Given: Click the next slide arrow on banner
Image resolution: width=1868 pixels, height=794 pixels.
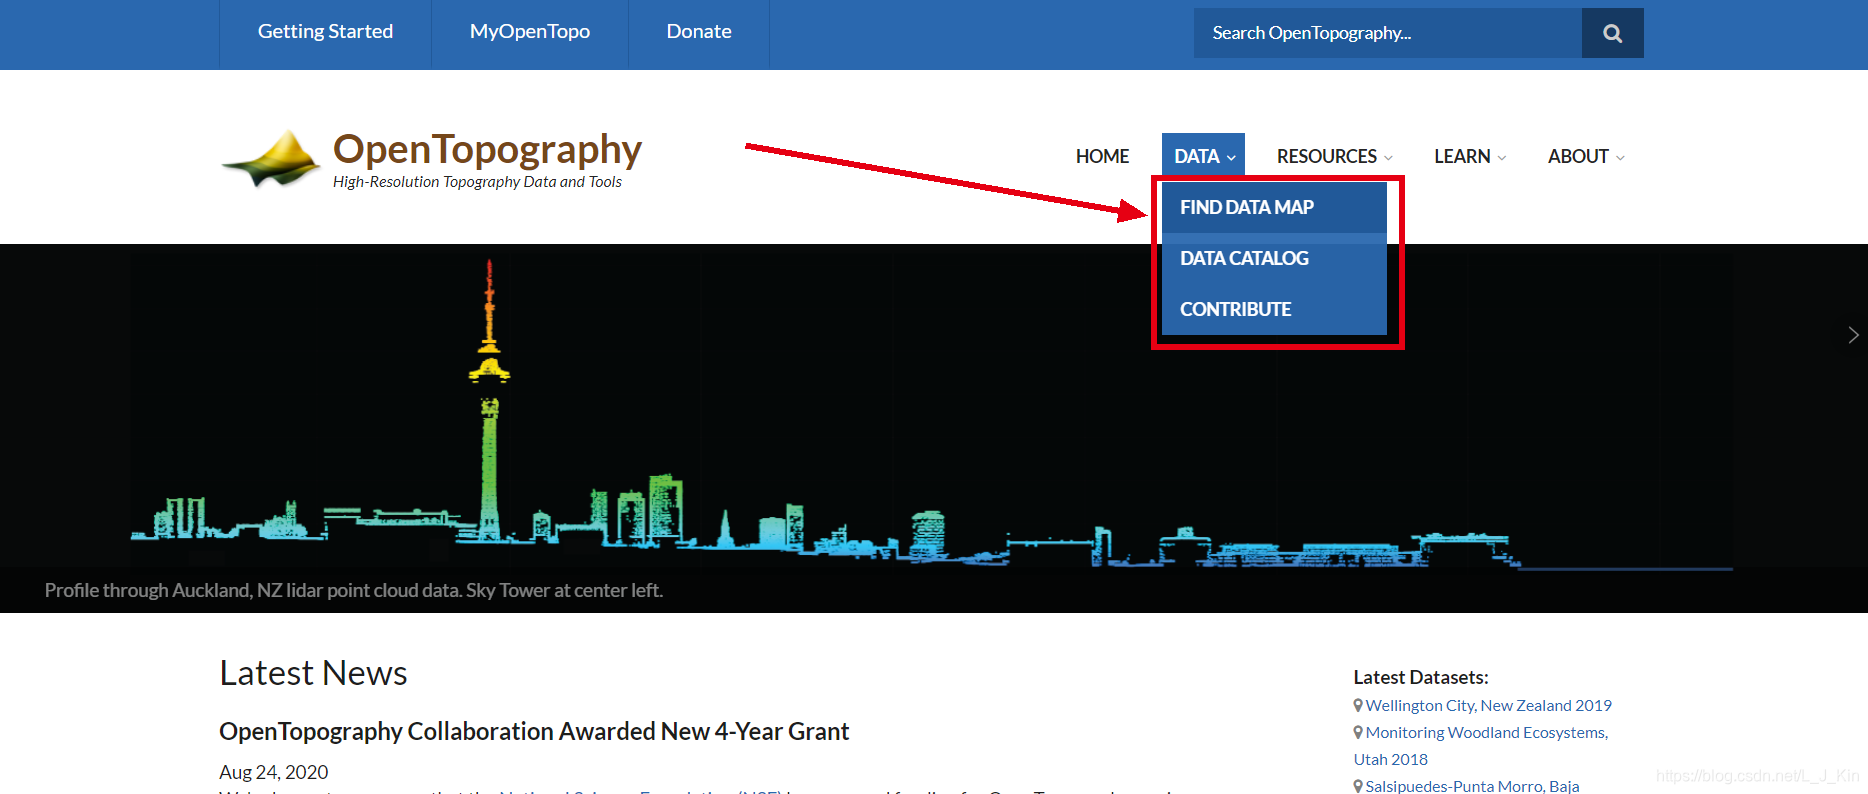Looking at the screenshot, I should tap(1853, 335).
